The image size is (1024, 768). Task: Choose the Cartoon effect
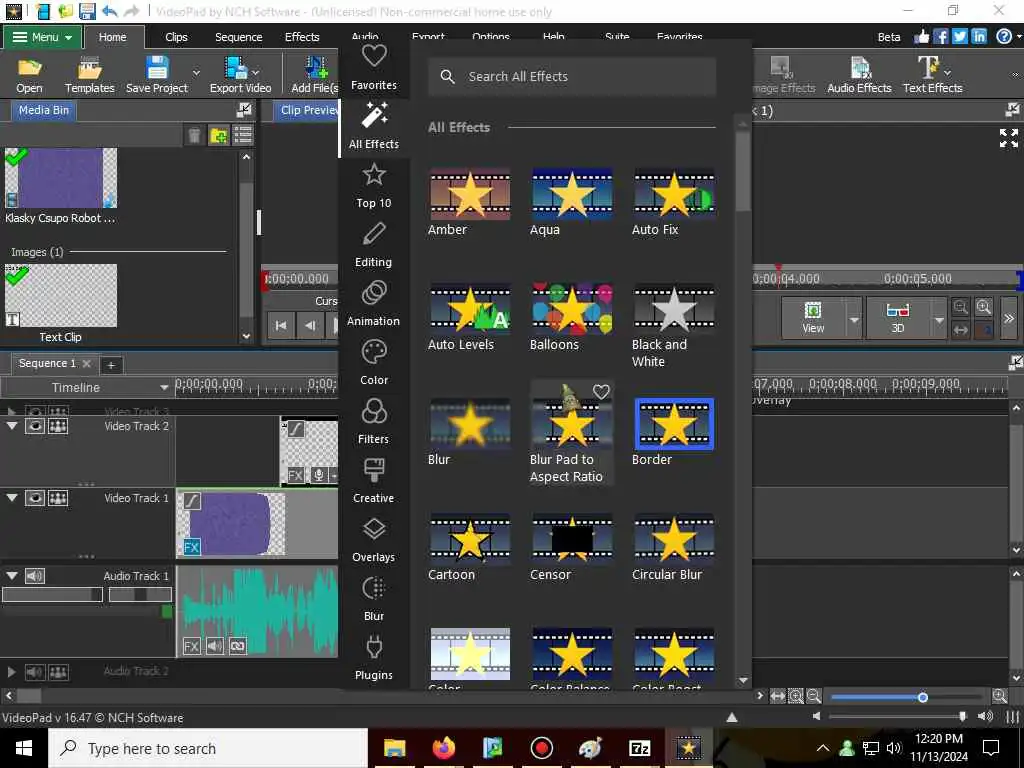tap(470, 539)
